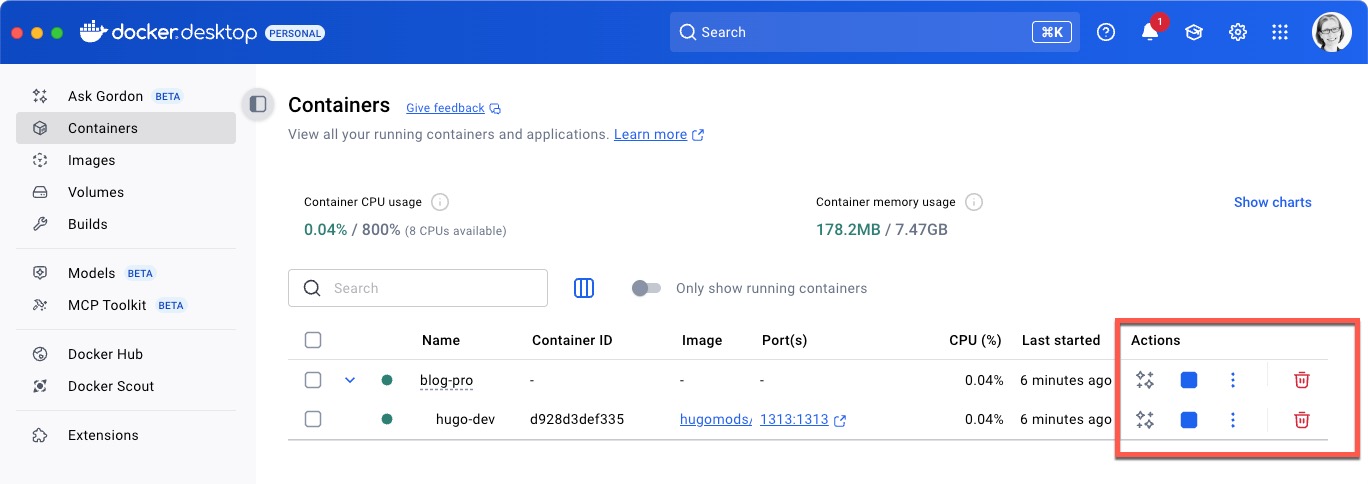Open Models beta section

(126, 273)
